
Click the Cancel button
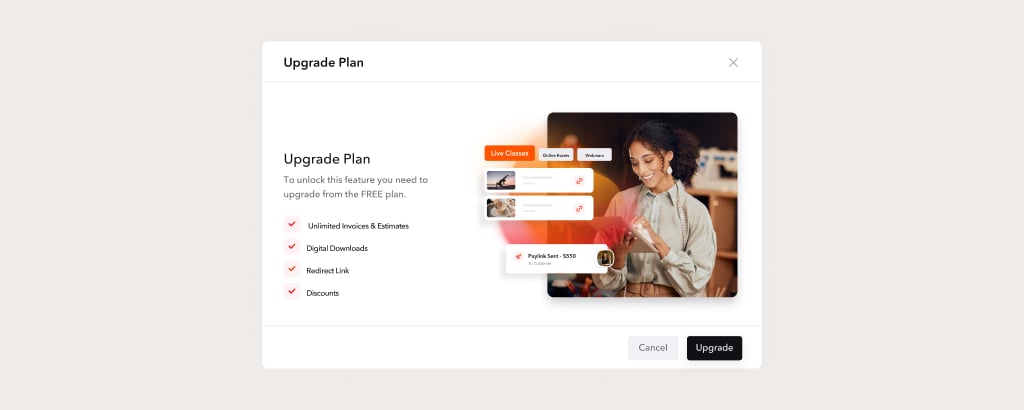pos(653,348)
